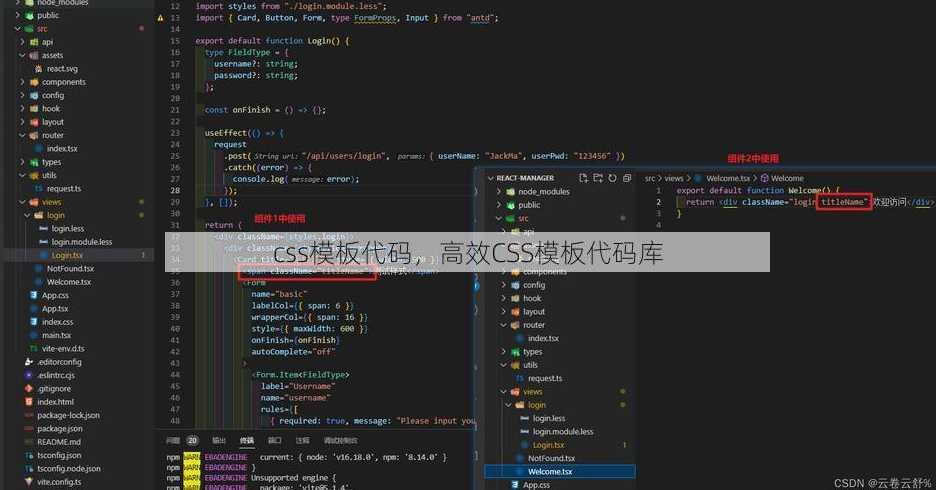Click login.less file icon in REACT-MANAGER explorer

[x=524, y=418]
